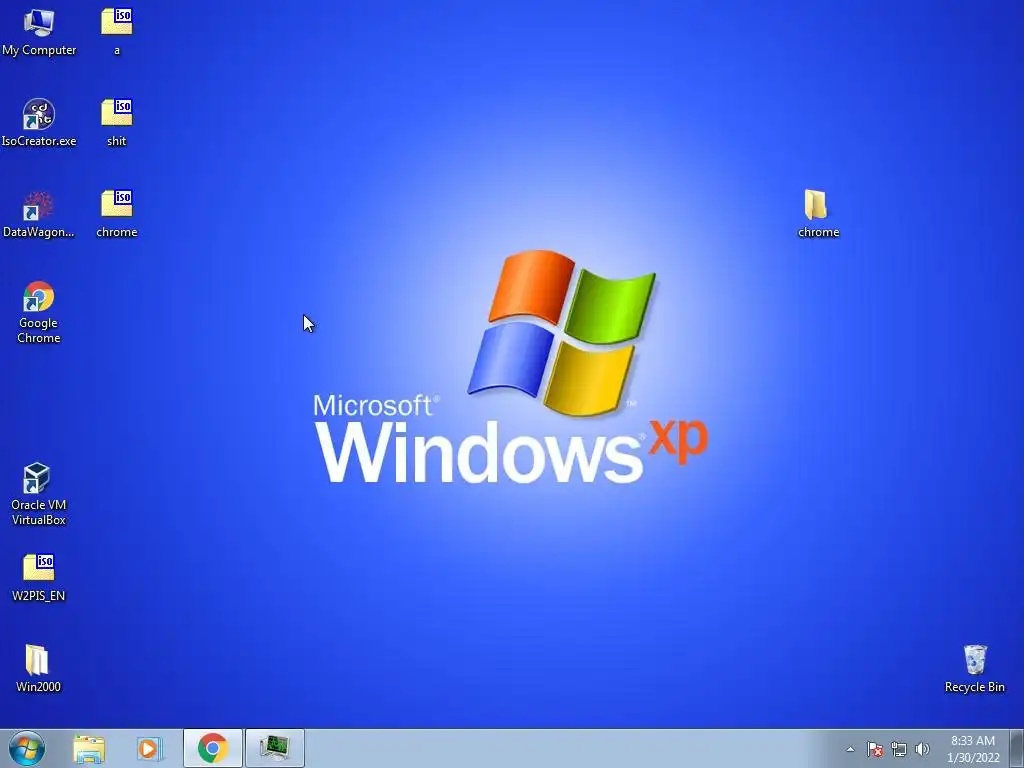
Task: Open the Action Center flag icon
Action: click(x=875, y=749)
